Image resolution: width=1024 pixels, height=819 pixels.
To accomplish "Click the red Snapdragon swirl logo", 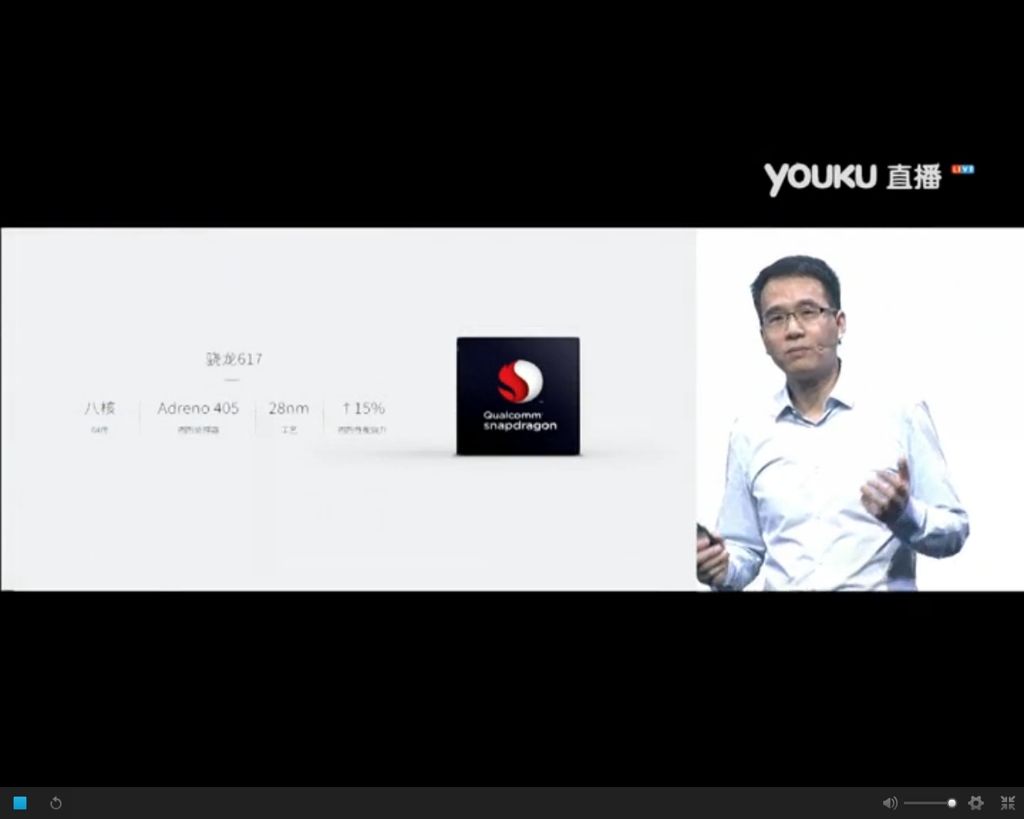I will 519,381.
